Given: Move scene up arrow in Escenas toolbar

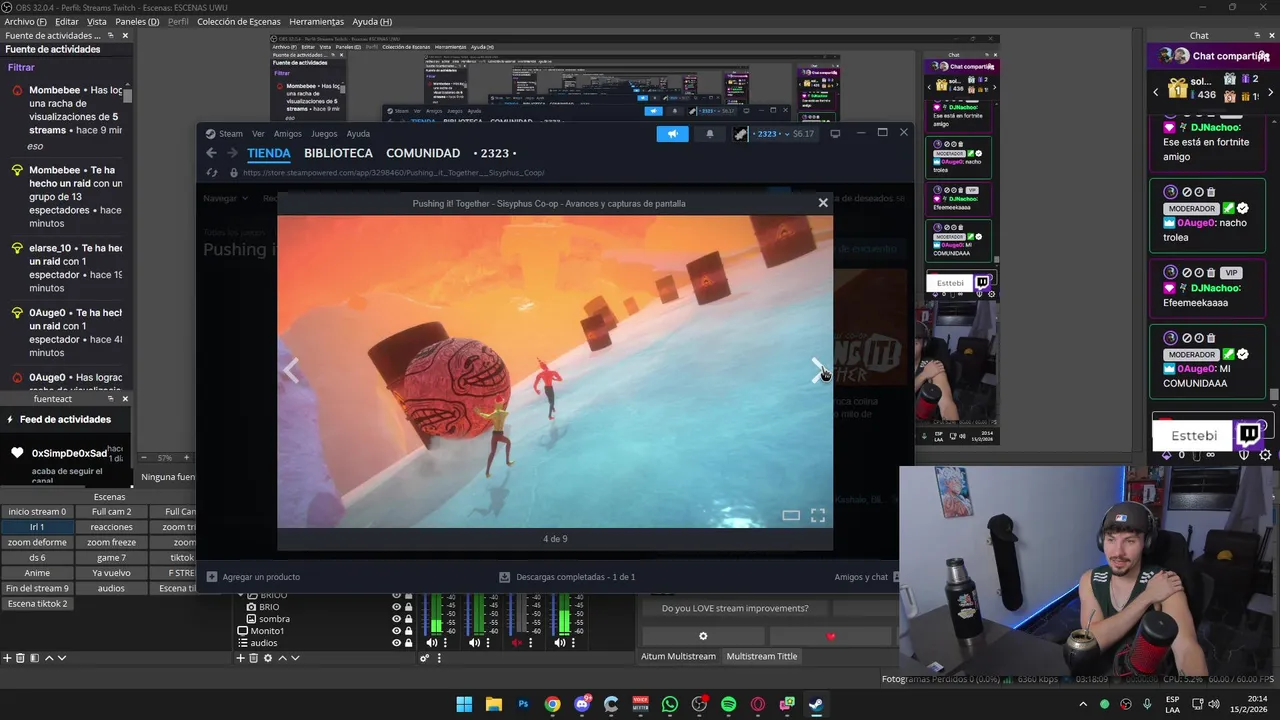Looking at the screenshot, I should click(49, 658).
